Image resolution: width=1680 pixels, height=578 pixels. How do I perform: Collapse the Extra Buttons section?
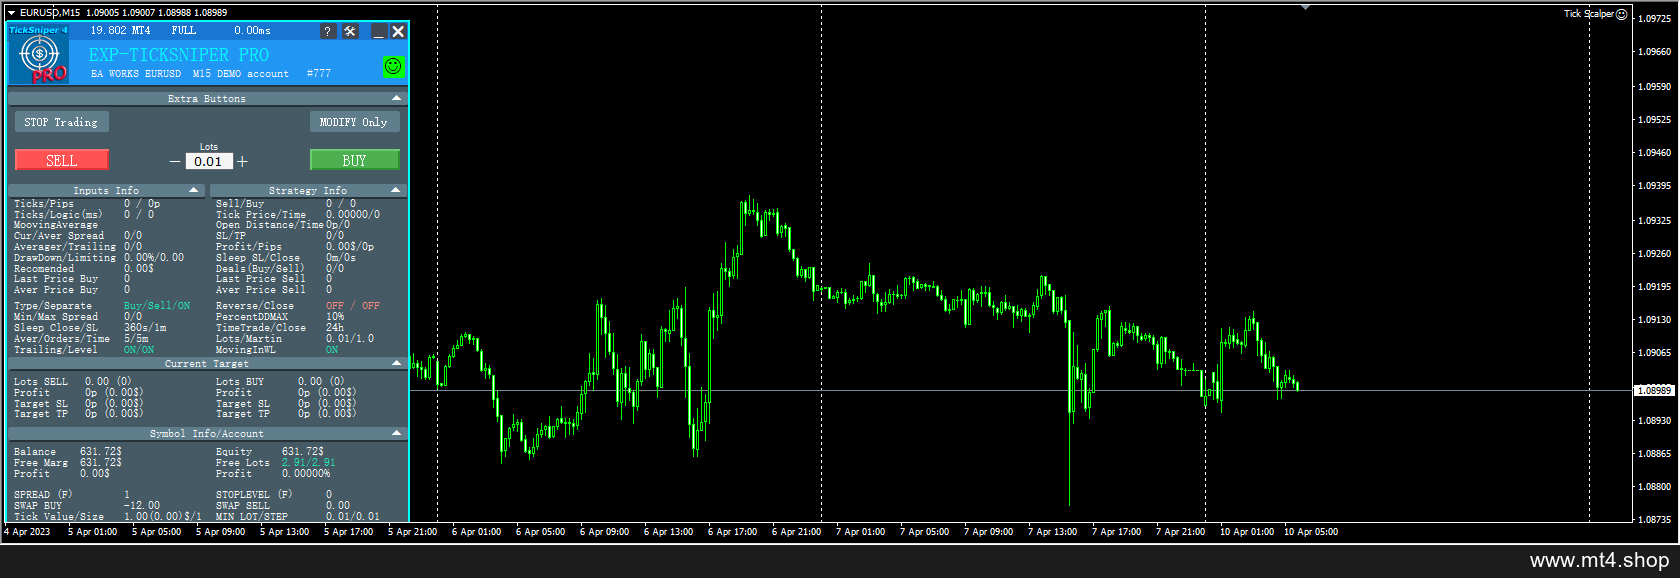pyautogui.click(x=397, y=98)
